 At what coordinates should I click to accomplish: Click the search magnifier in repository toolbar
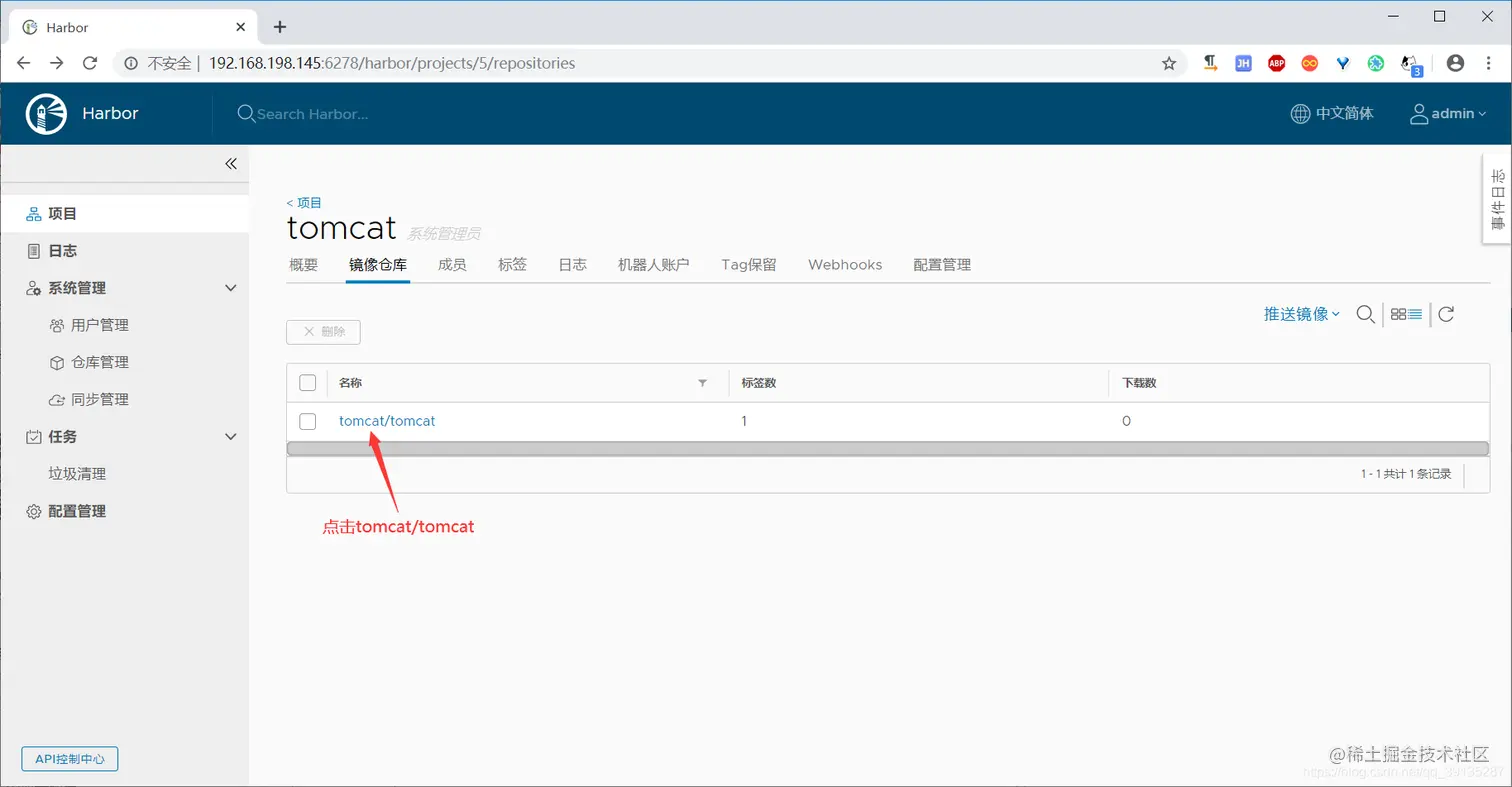(x=1365, y=314)
